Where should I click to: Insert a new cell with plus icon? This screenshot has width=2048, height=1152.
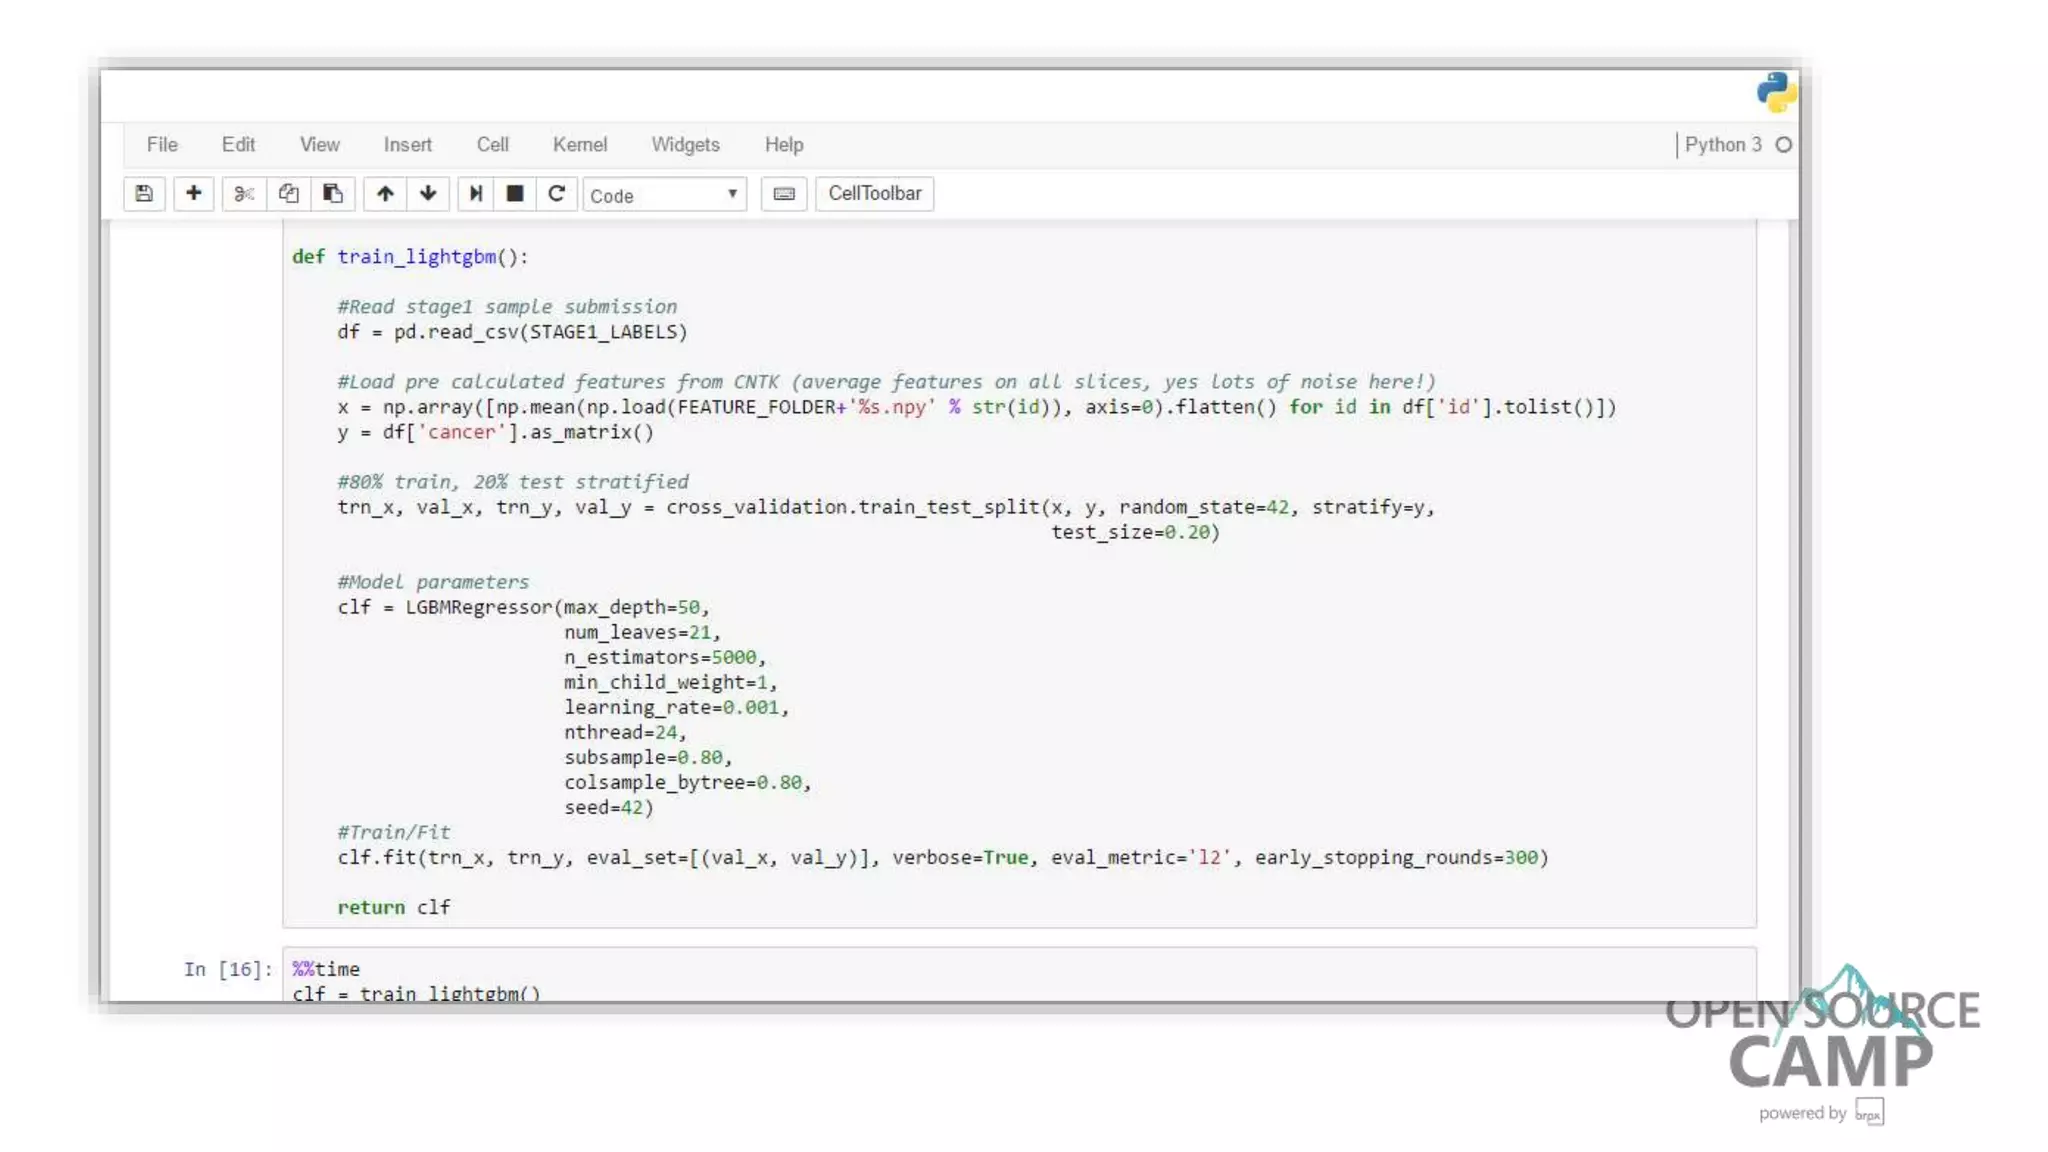pos(194,194)
